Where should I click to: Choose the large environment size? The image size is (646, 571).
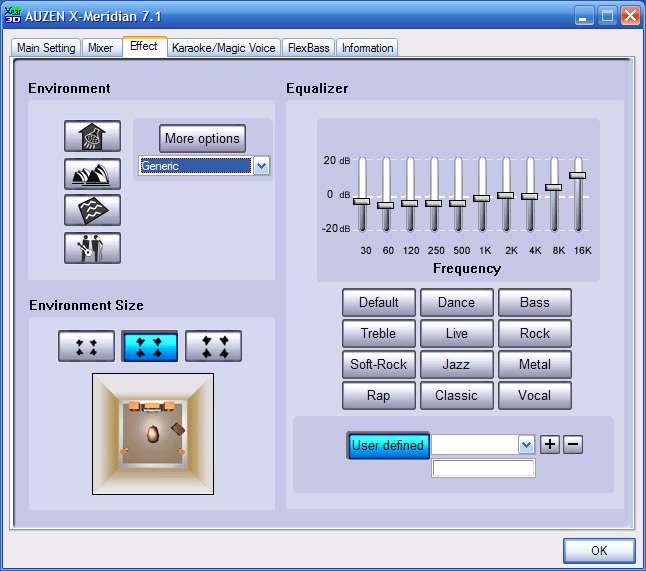pyautogui.click(x=213, y=346)
